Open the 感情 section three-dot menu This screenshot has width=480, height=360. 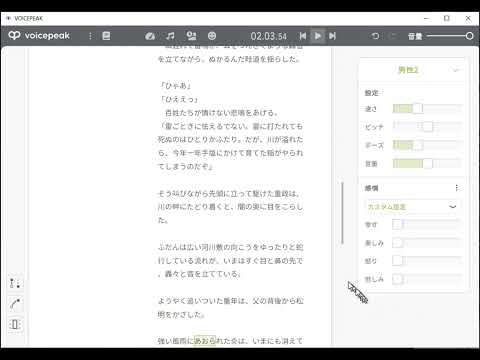[457, 188]
